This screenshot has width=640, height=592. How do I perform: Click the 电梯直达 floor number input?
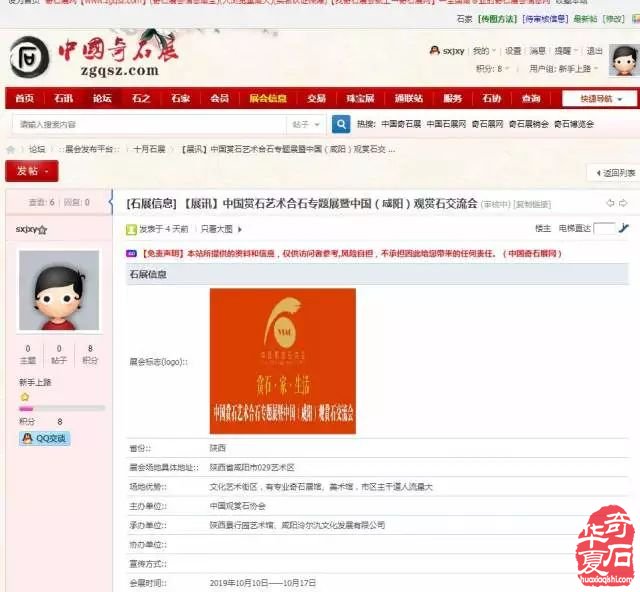point(604,228)
